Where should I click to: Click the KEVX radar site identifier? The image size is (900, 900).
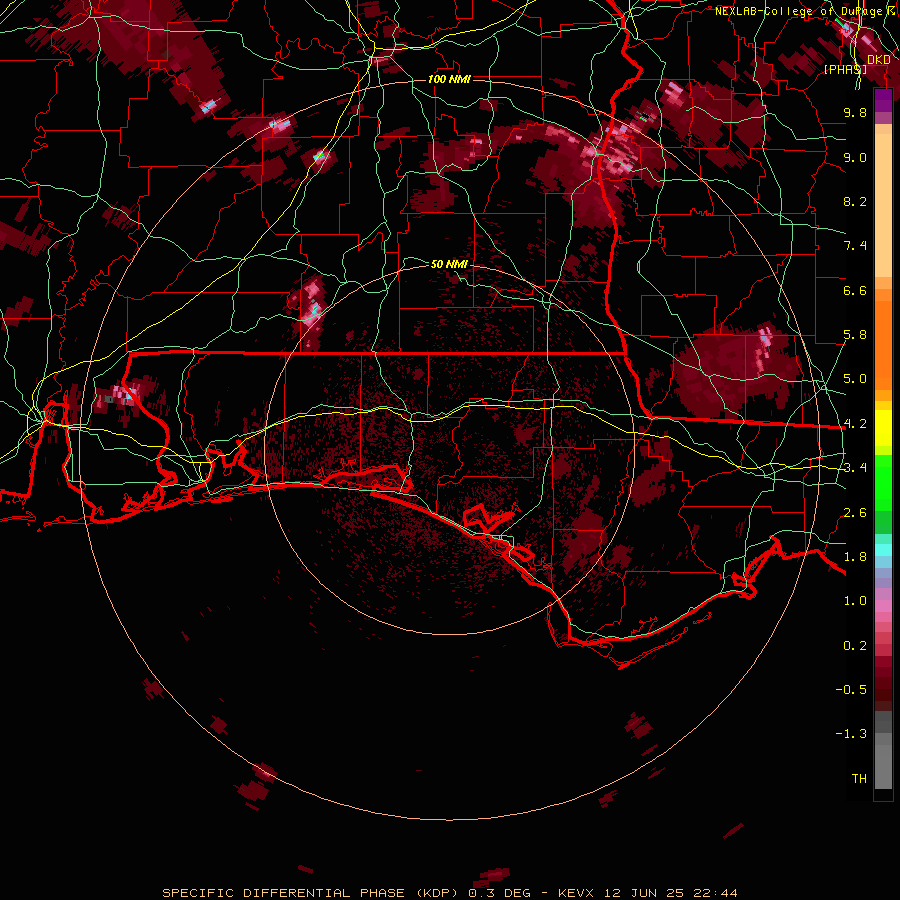coord(577,893)
